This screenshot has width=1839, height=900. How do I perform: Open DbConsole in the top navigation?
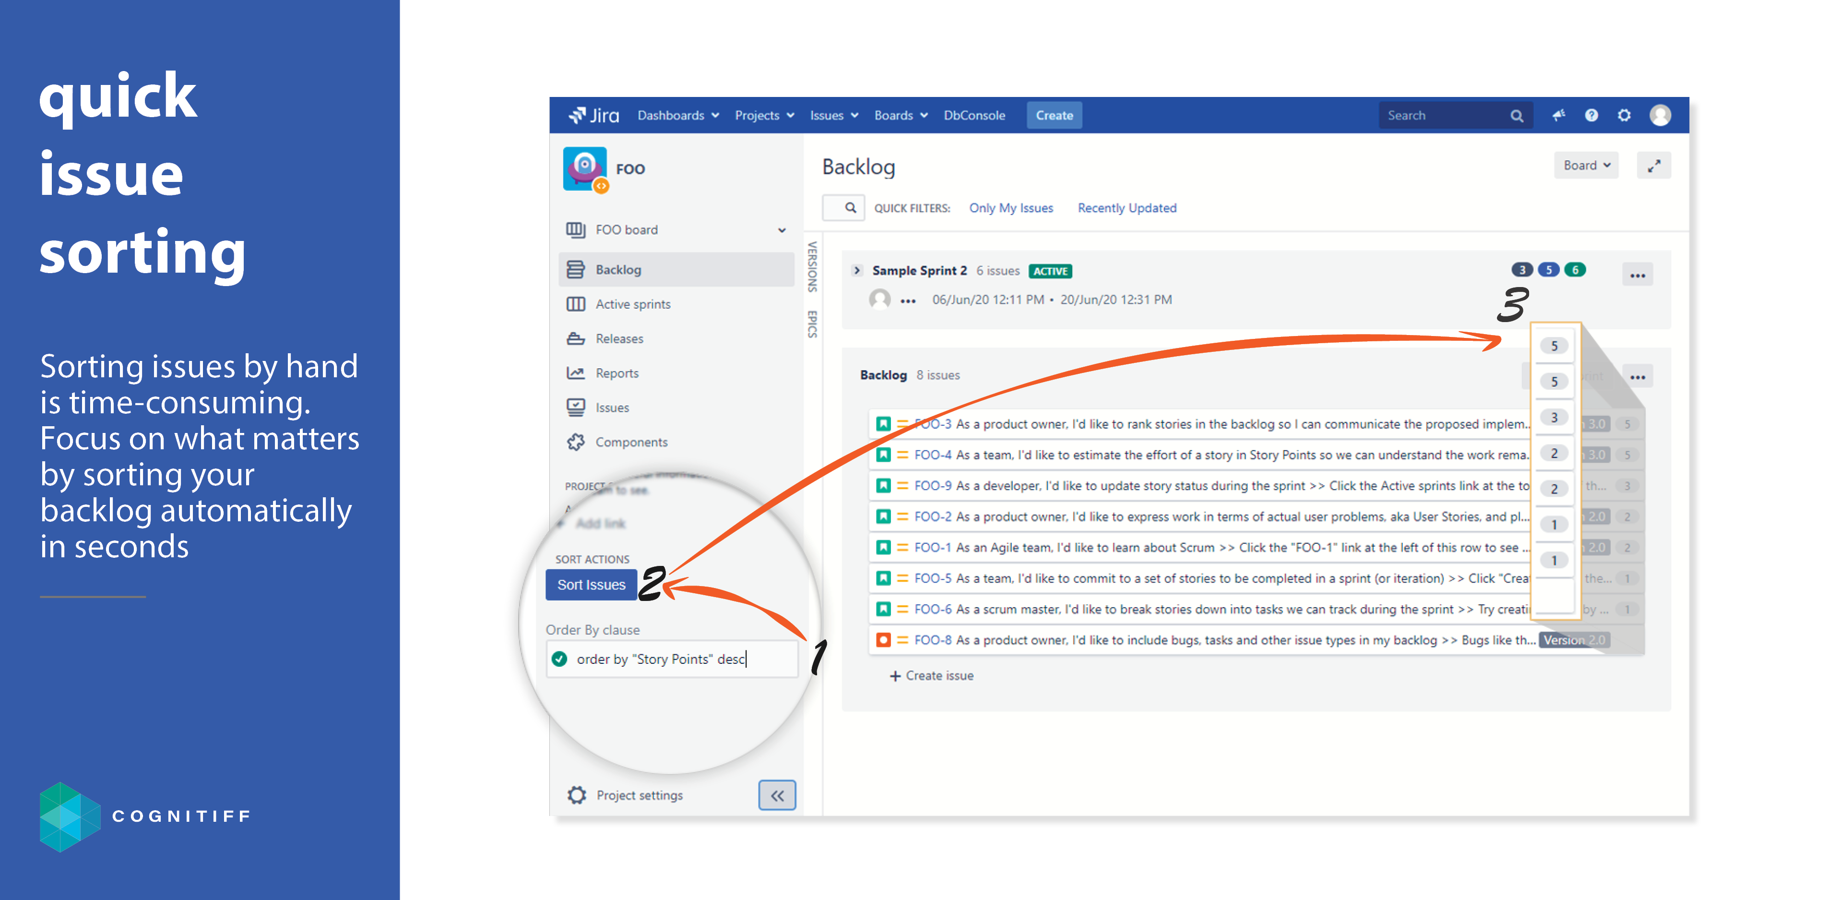(x=974, y=115)
